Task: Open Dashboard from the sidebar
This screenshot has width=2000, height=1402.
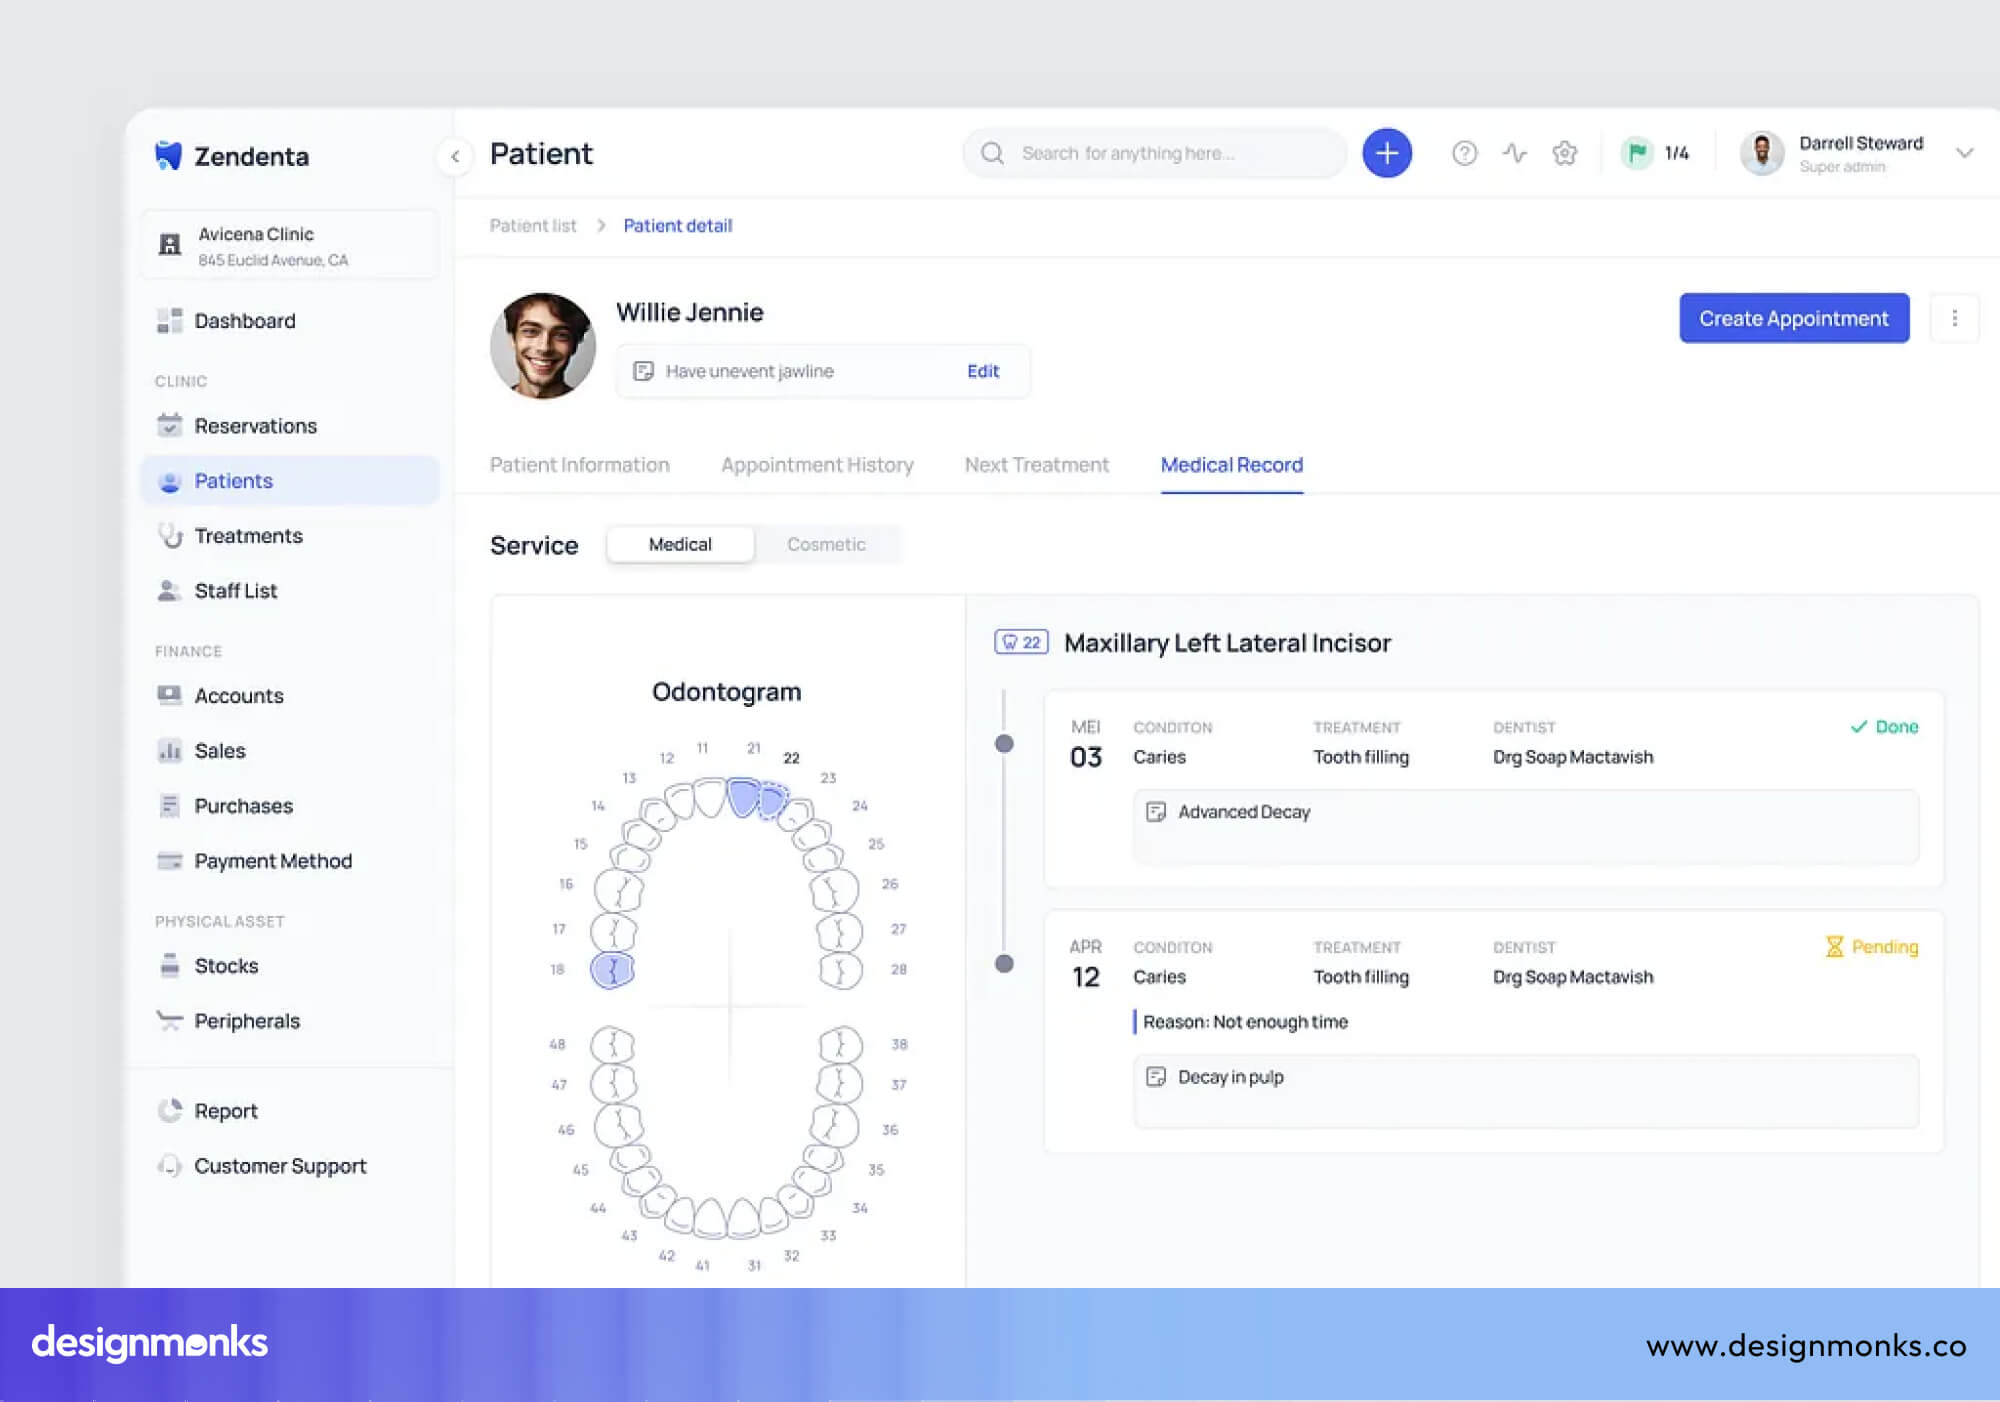Action: tap(290, 321)
